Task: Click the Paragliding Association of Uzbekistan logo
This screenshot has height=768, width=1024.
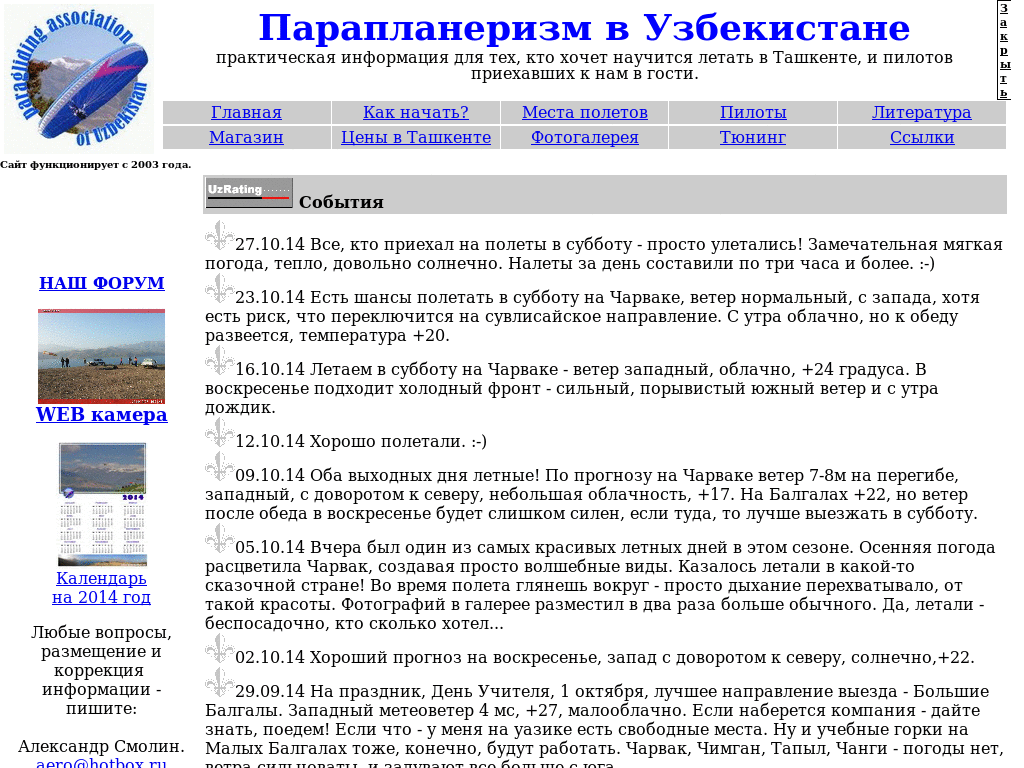Action: point(79,79)
